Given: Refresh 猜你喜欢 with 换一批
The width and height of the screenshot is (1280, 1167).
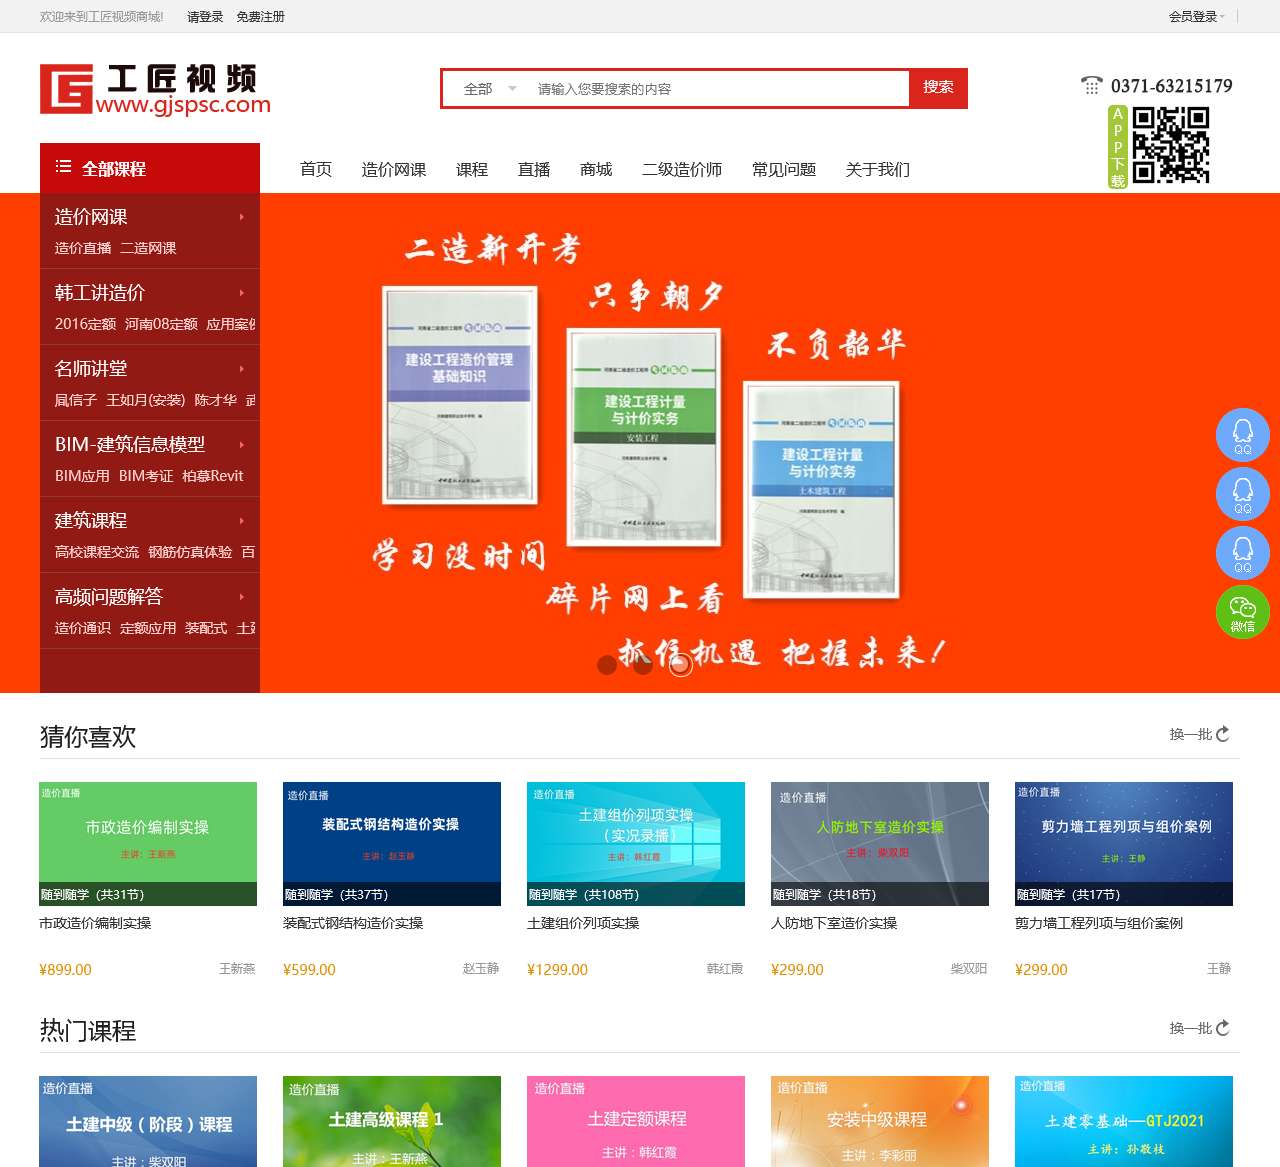Looking at the screenshot, I should tap(1199, 734).
